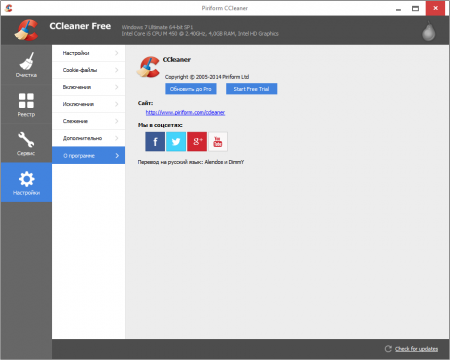This screenshot has width=450, height=360.
Task: Click the translators credit text Alendos и DimmY
Action: click(x=224, y=162)
